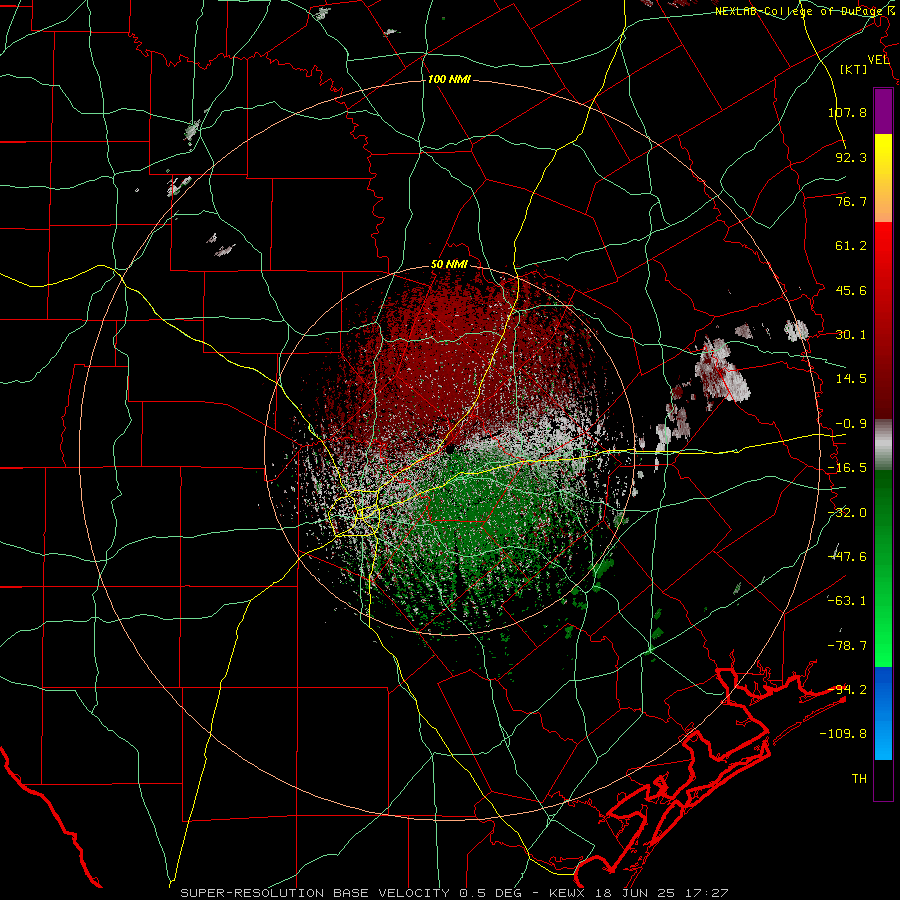Viewport: 900px width, 900px height.
Task: Select the 14.5 velocity scale value
Action: pos(851,379)
